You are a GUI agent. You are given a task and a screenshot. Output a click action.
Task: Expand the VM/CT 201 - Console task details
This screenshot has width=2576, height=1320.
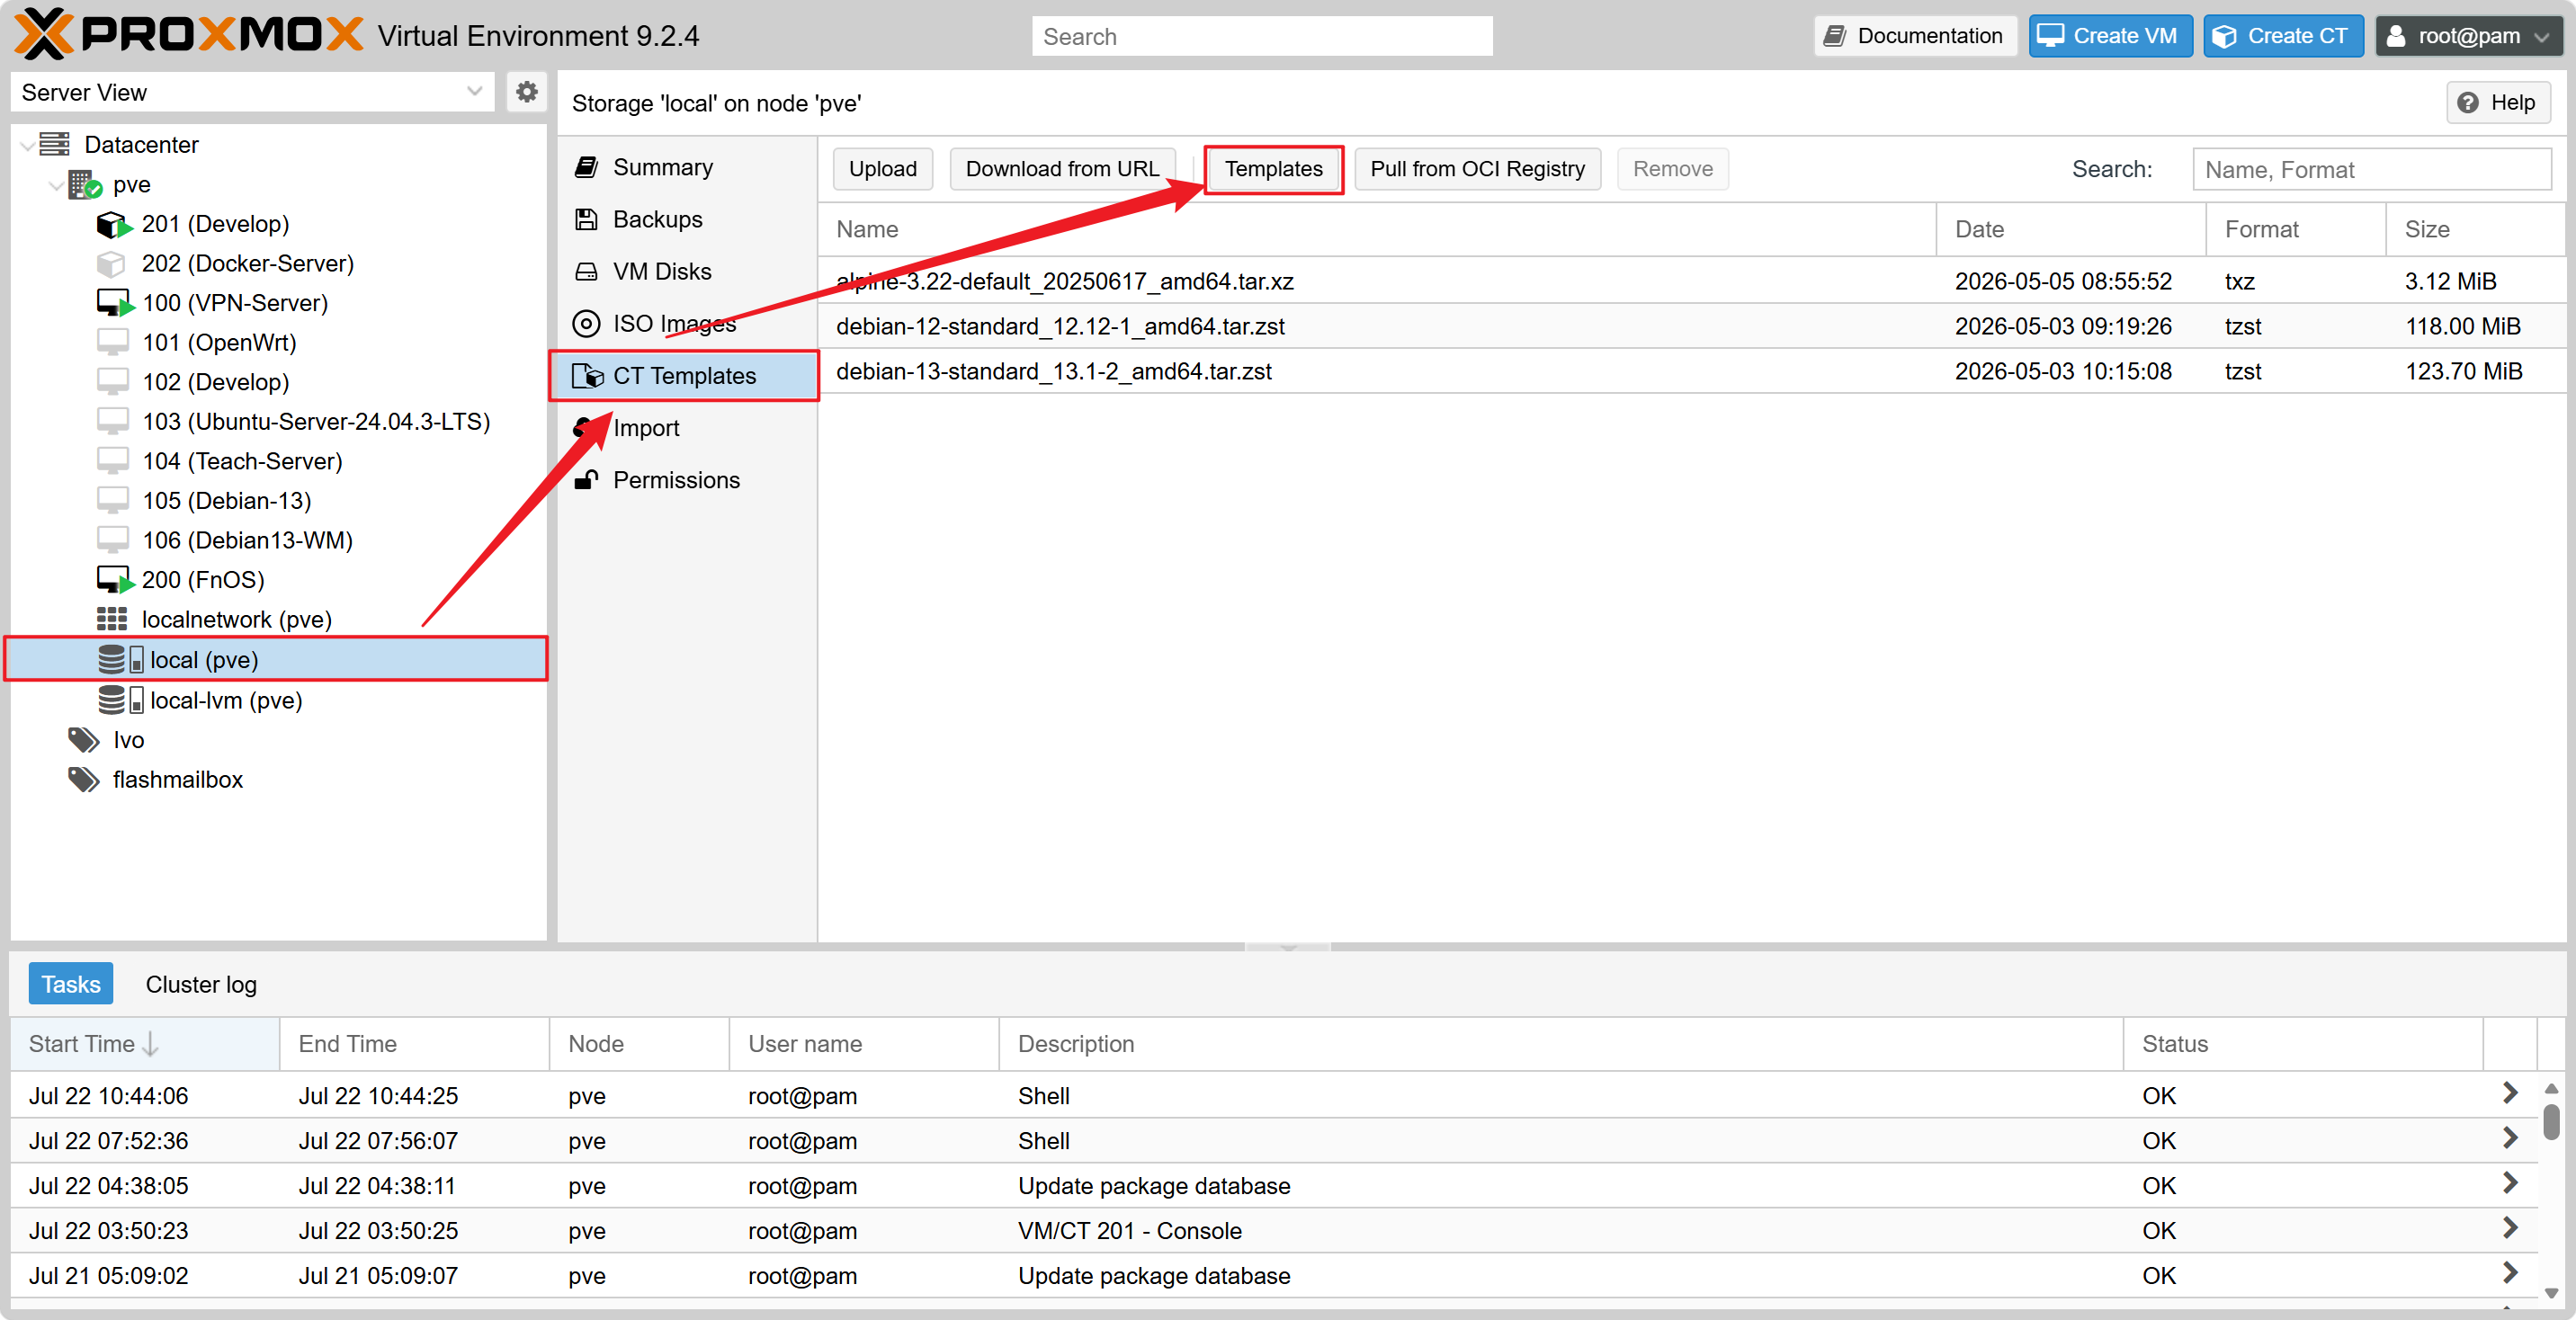pos(2510,1229)
